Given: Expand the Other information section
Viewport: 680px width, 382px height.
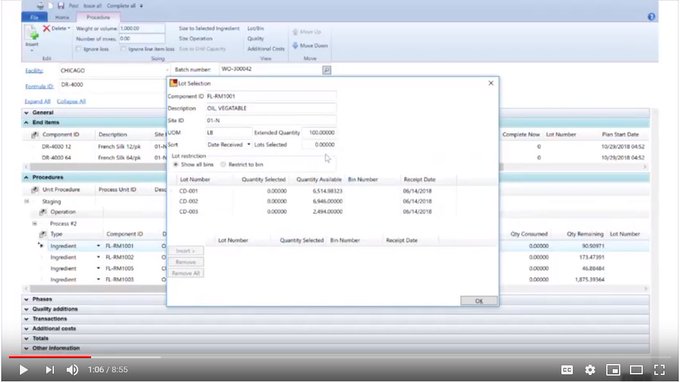Looking at the screenshot, I should click(26, 348).
